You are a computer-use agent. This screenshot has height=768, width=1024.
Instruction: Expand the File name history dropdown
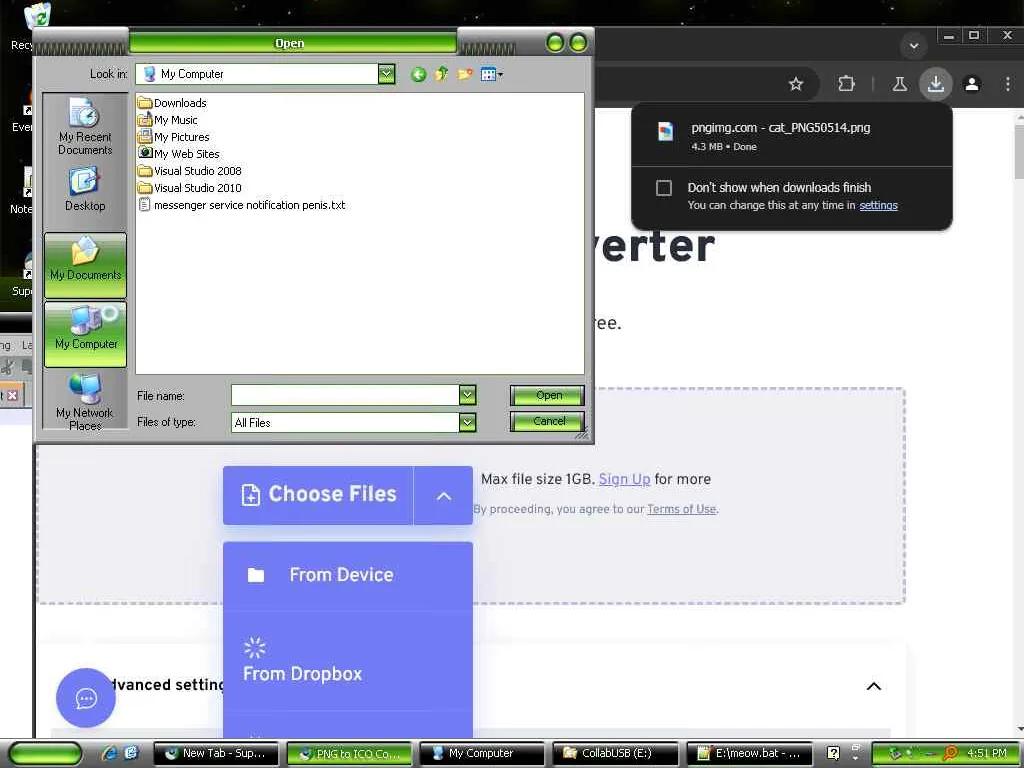pos(468,394)
